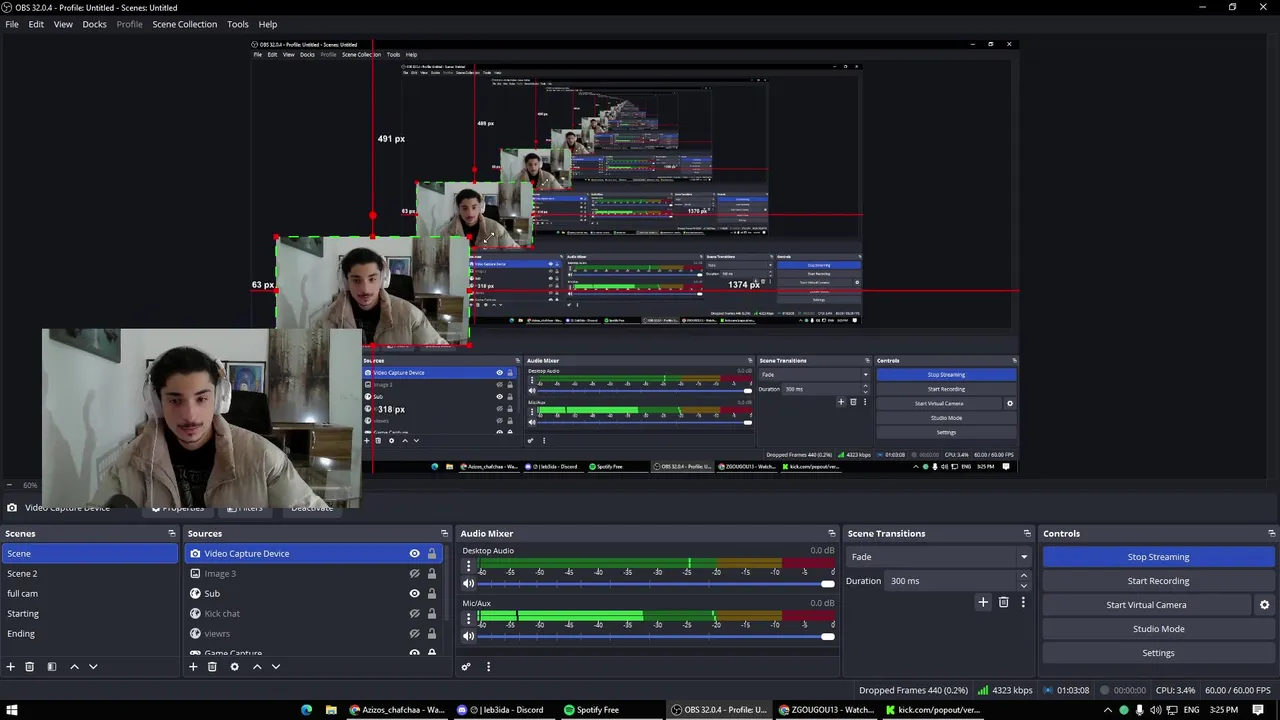Move selected source up
This screenshot has height=720, width=1280.
point(257,667)
